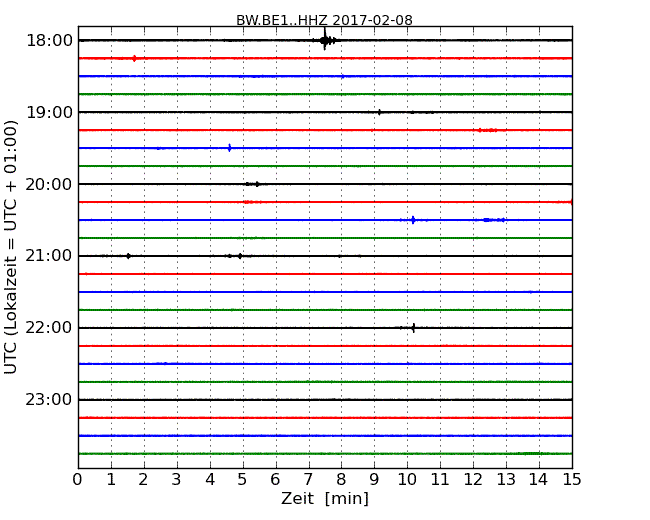Click the x-axis tick label 11

coord(440,480)
